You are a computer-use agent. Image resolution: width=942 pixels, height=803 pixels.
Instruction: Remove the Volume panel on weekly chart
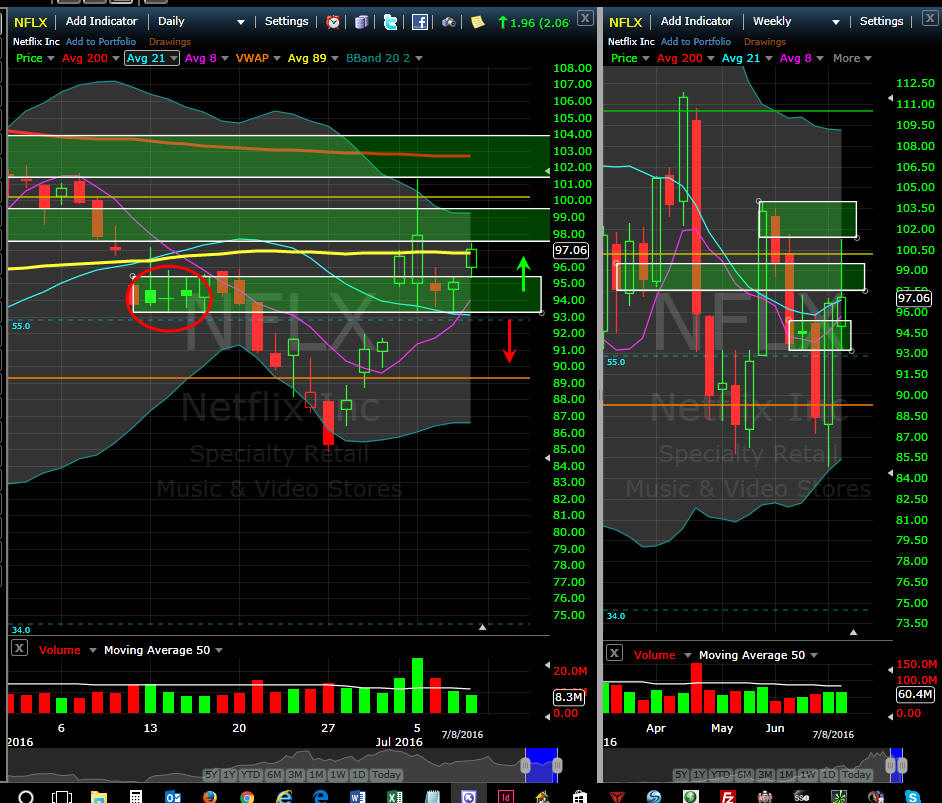click(x=614, y=653)
